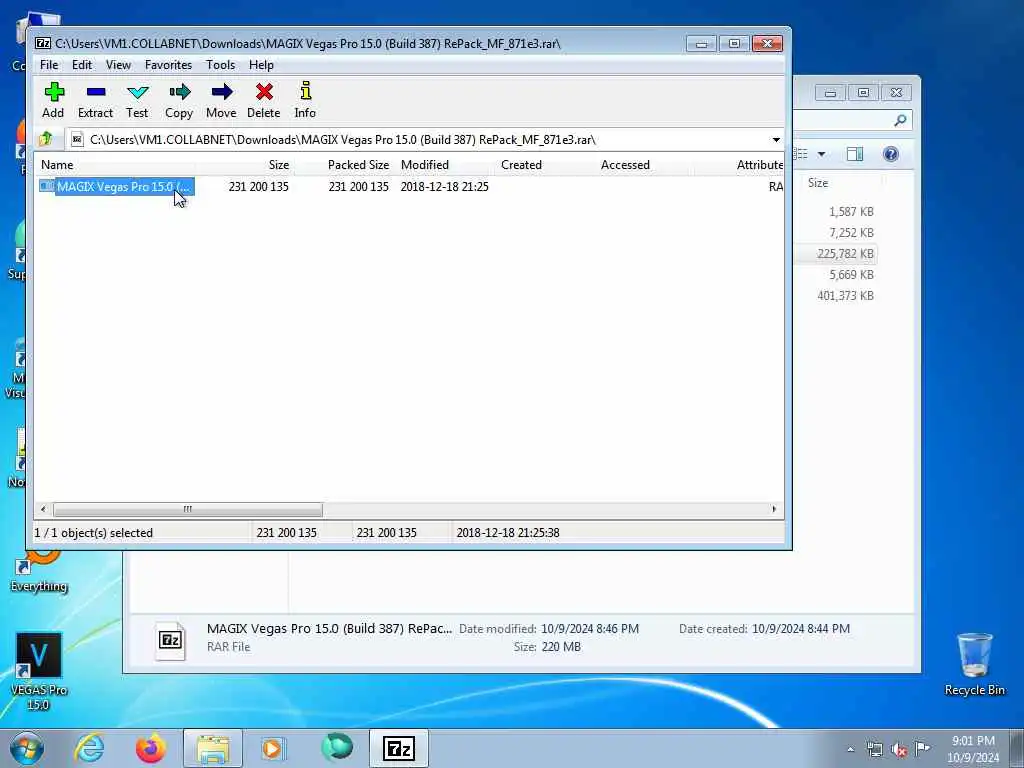The width and height of the screenshot is (1024, 768).
Task: Click the Explorer Size column header
Action: pyautogui.click(x=818, y=183)
